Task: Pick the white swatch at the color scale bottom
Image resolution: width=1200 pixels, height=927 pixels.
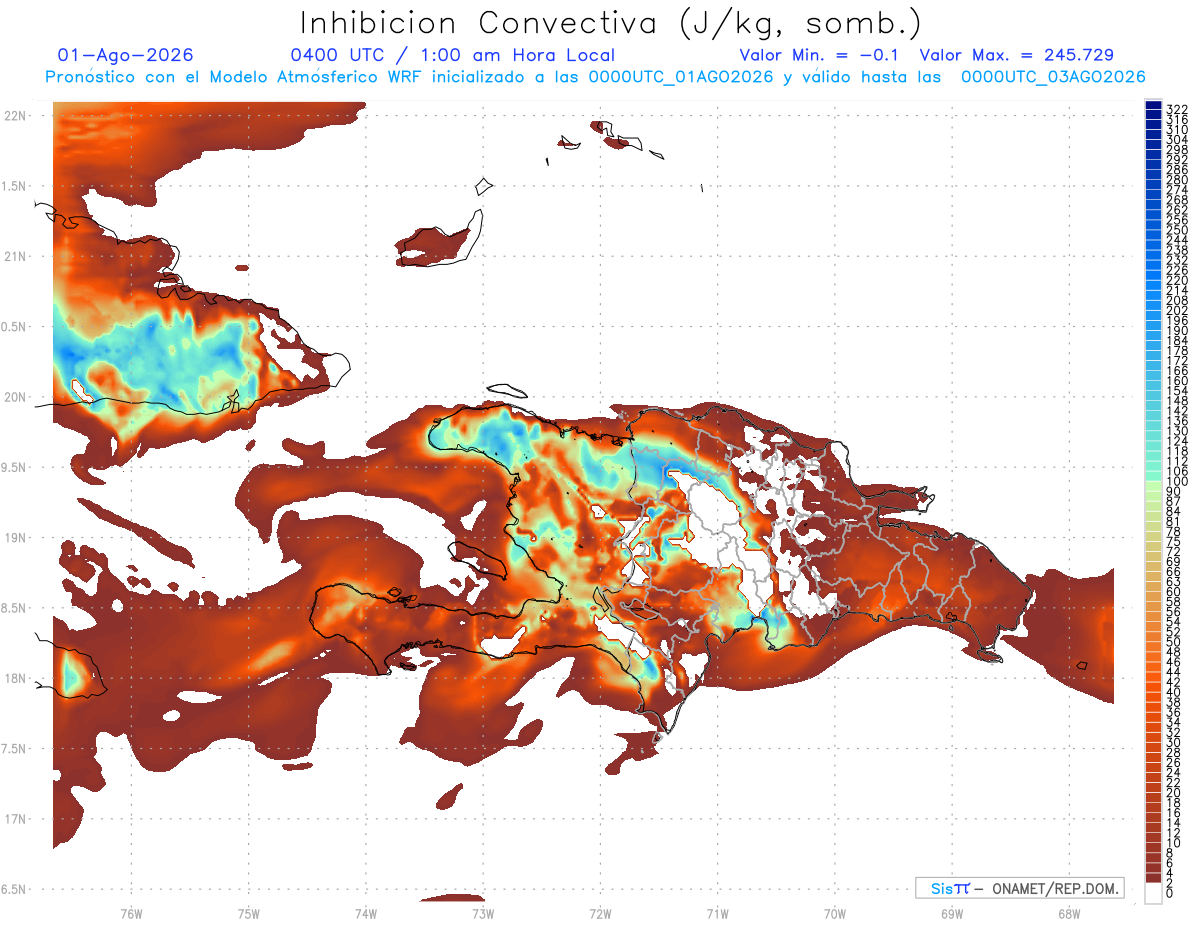Action: click(1154, 893)
